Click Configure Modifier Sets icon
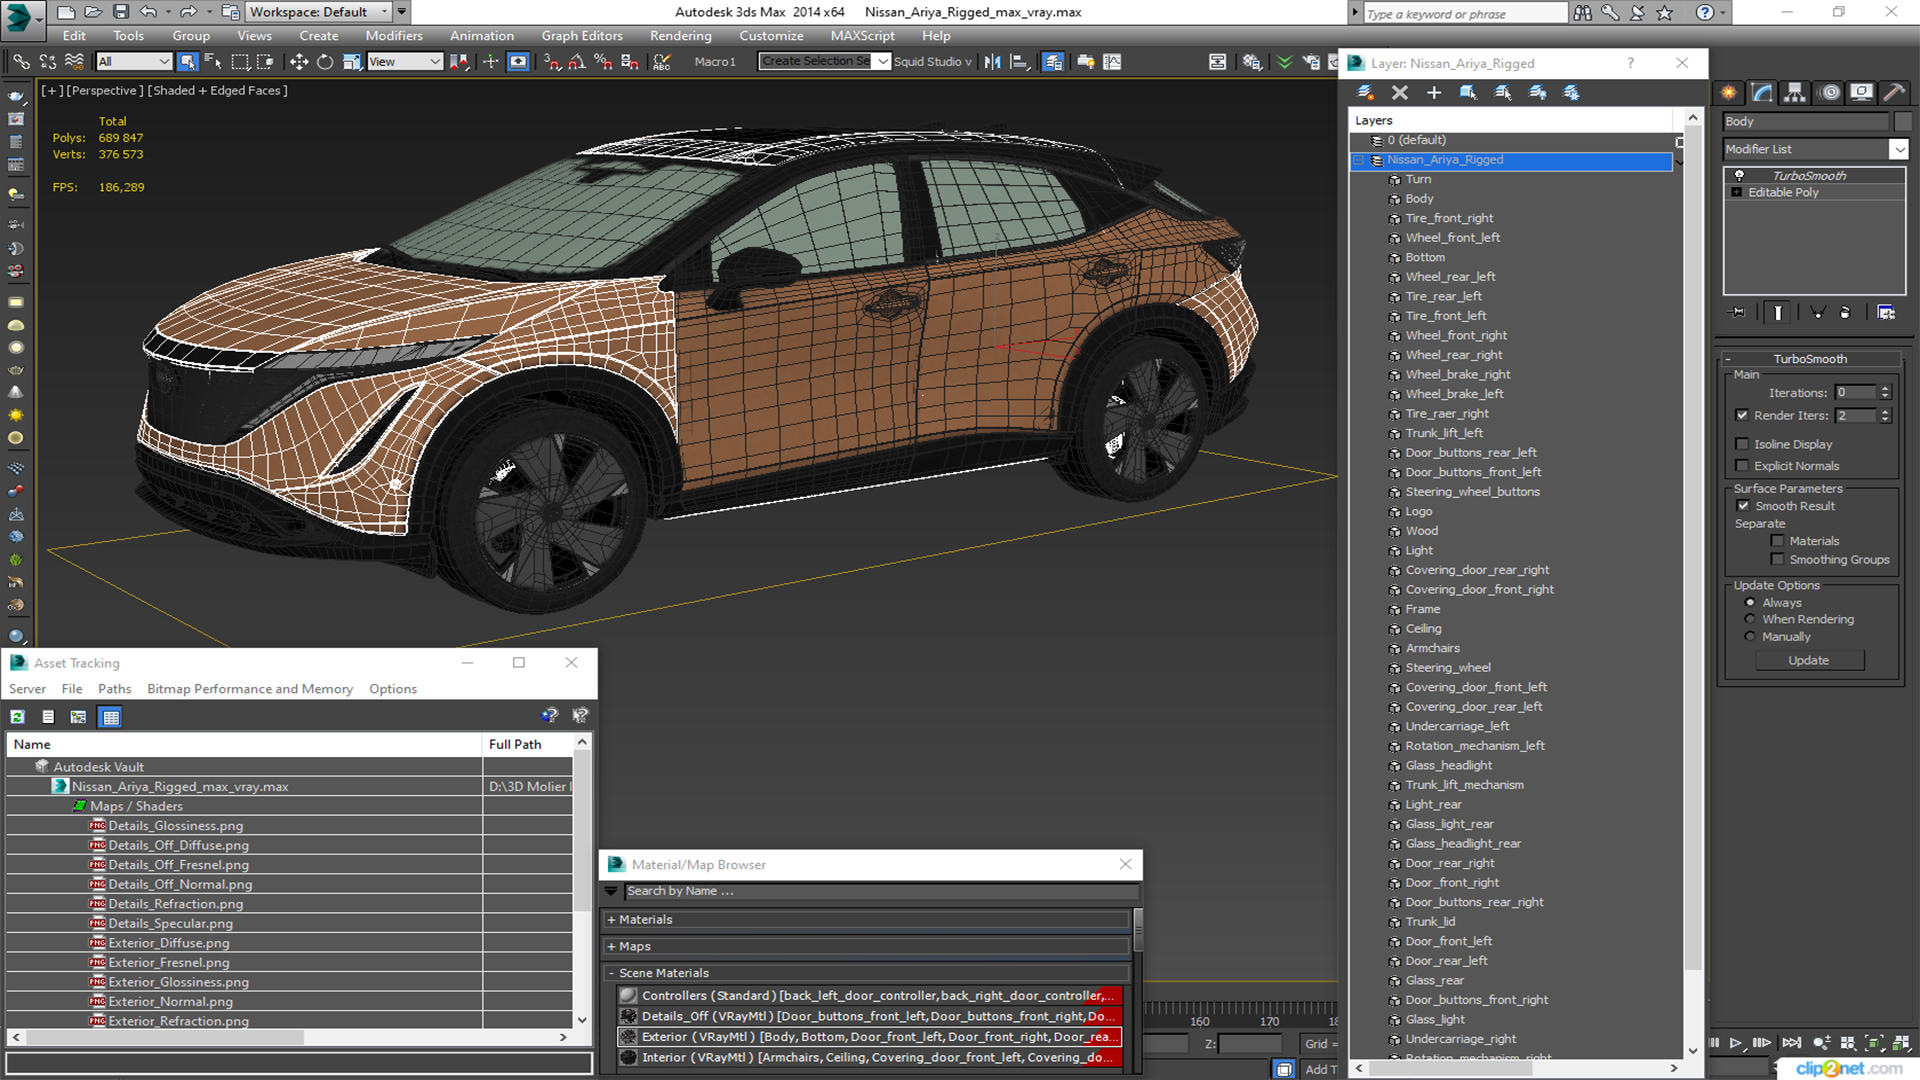The image size is (1920, 1080). (x=1886, y=313)
